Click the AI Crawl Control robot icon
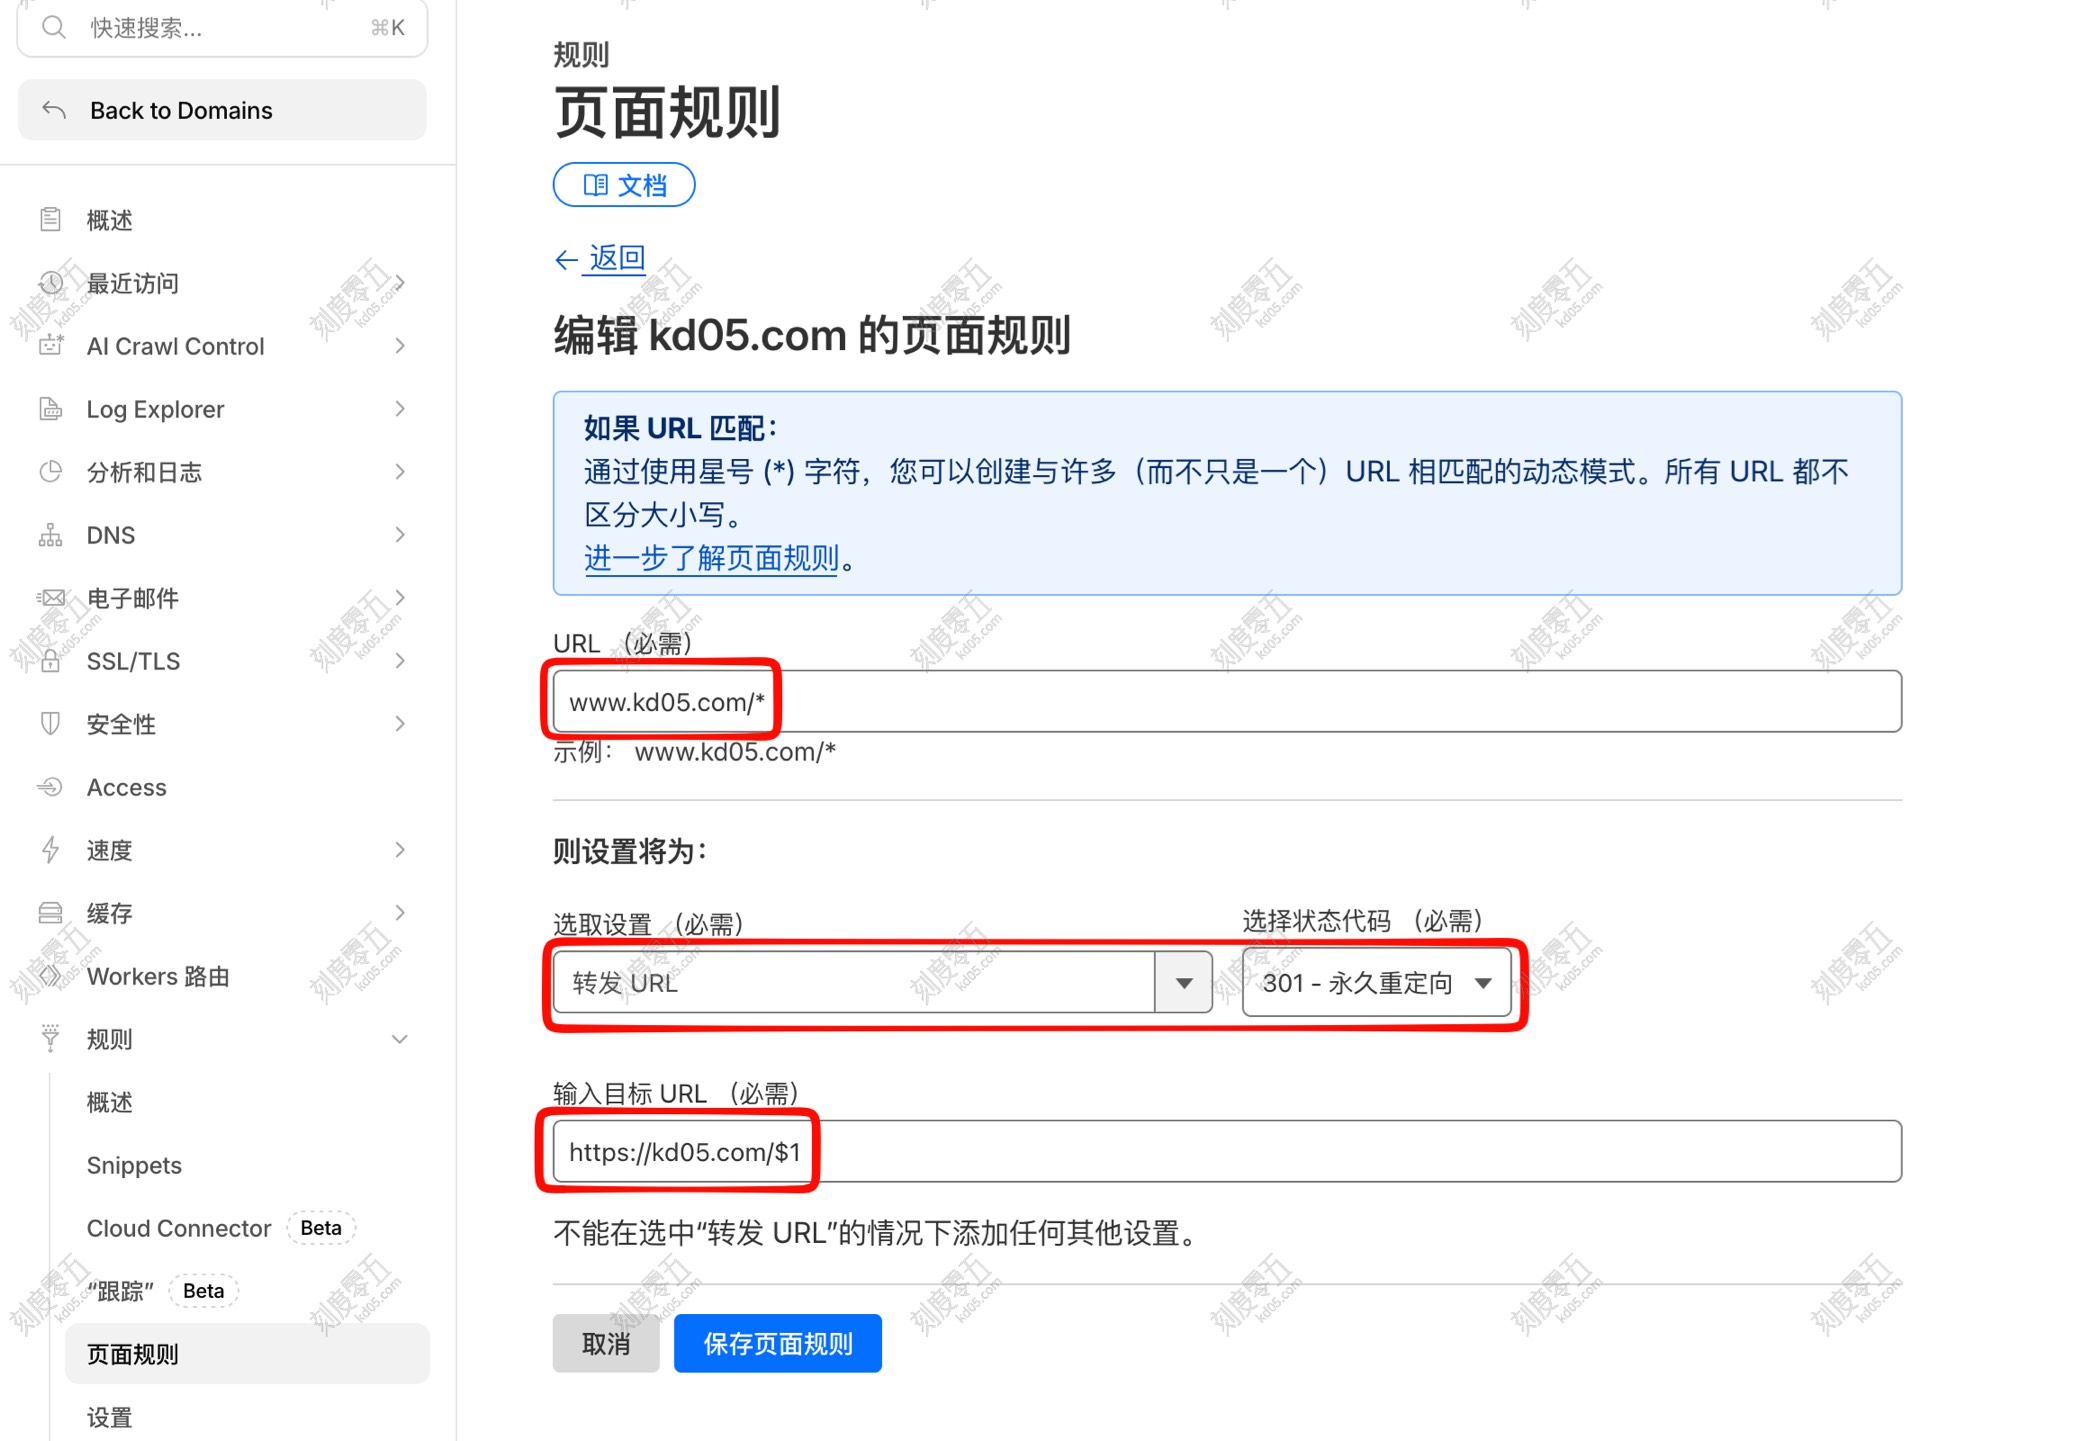This screenshot has width=2082, height=1441. [x=50, y=346]
